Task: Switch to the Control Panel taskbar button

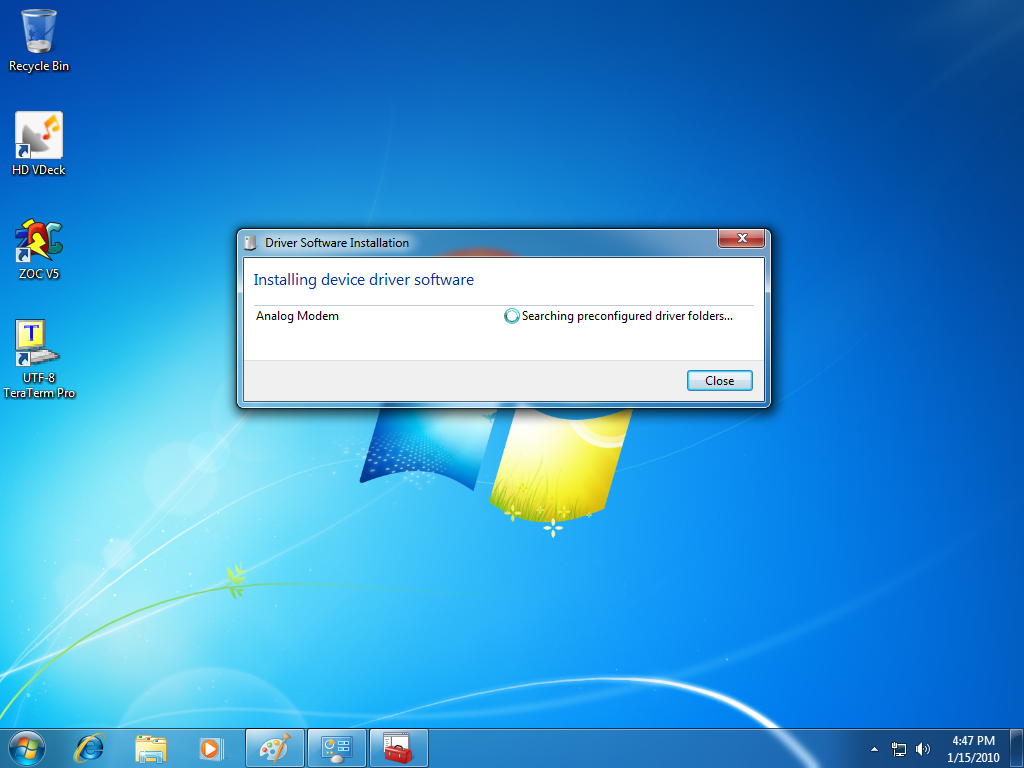Action: [x=337, y=748]
